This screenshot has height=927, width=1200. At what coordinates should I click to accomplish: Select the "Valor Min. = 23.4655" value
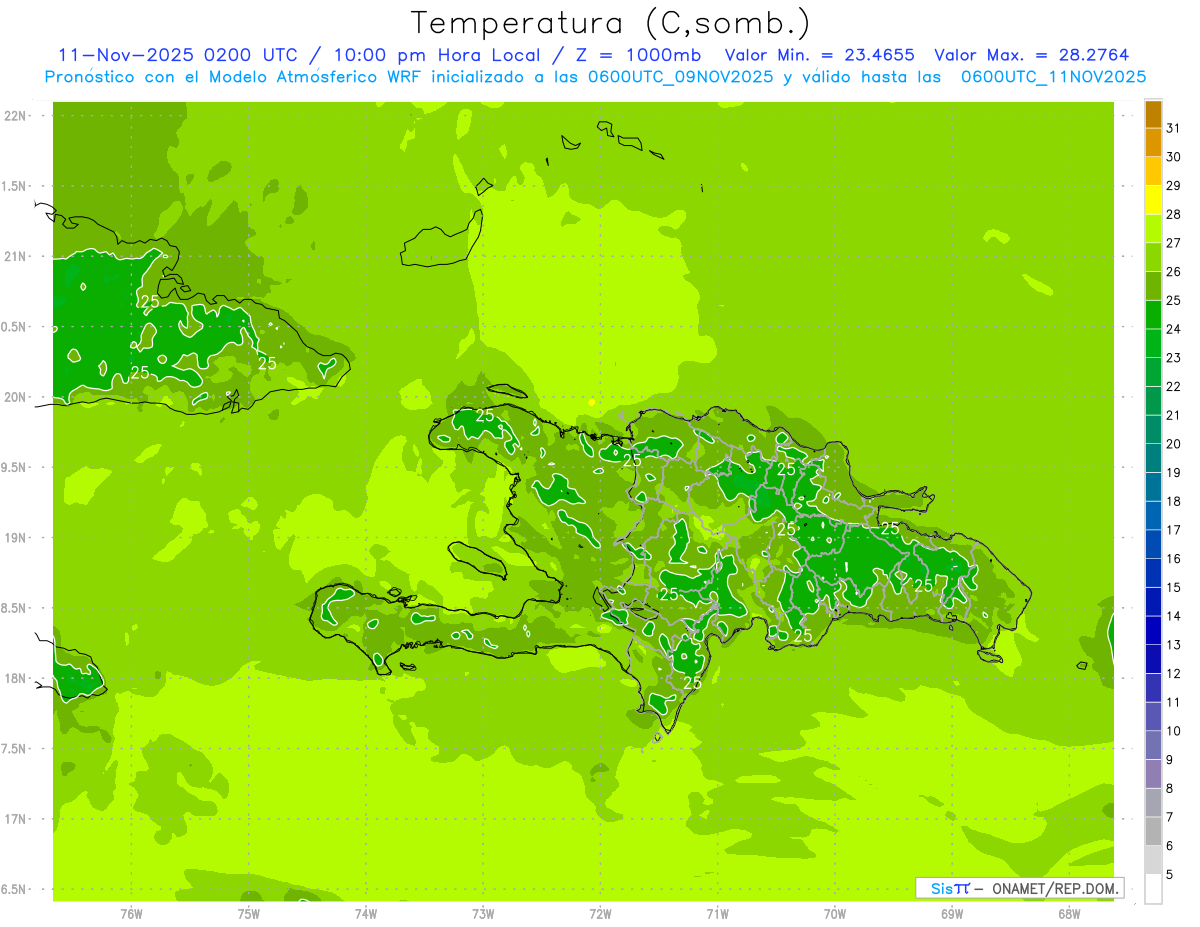point(819,56)
